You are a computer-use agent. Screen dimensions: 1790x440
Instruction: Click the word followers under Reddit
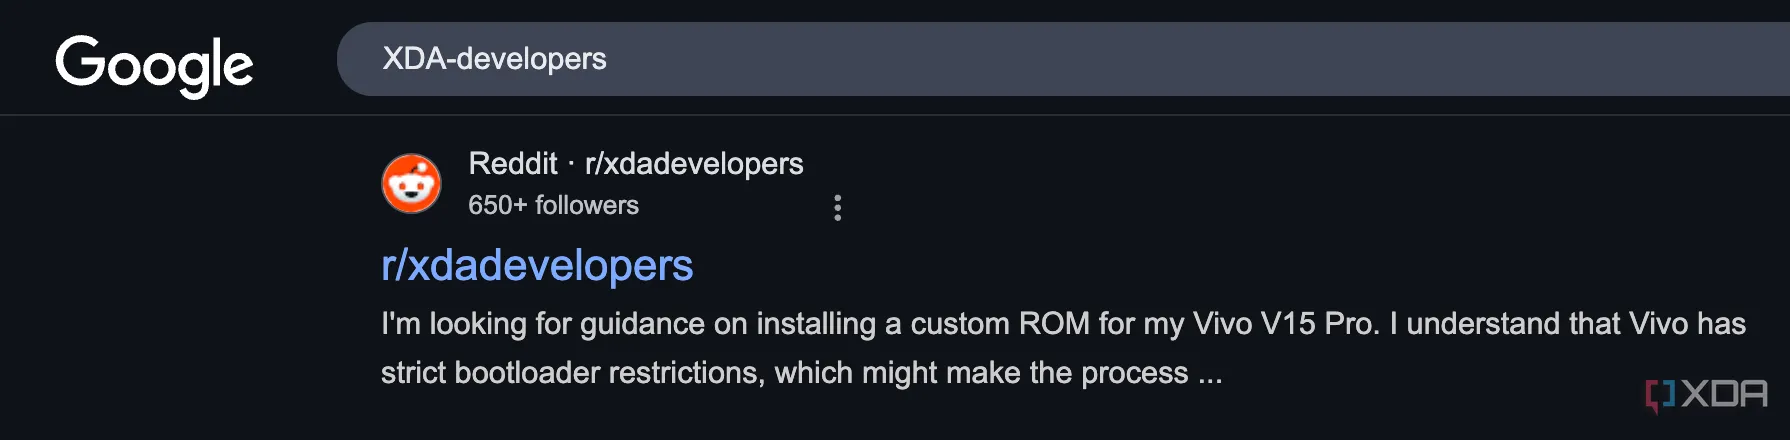[586, 205]
